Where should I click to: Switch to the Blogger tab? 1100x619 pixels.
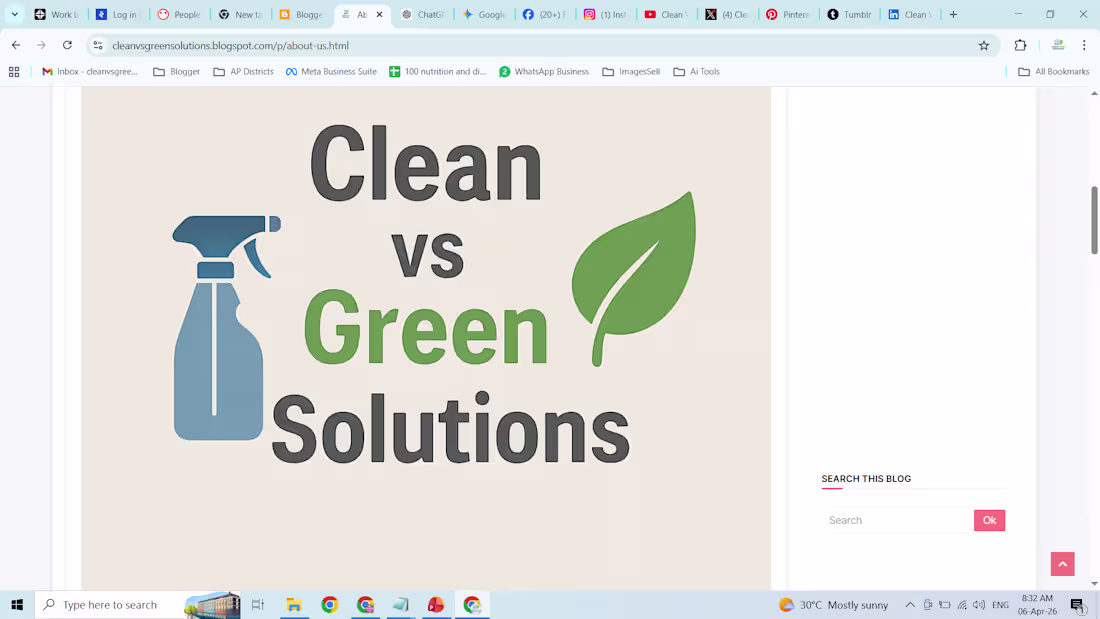click(x=302, y=14)
